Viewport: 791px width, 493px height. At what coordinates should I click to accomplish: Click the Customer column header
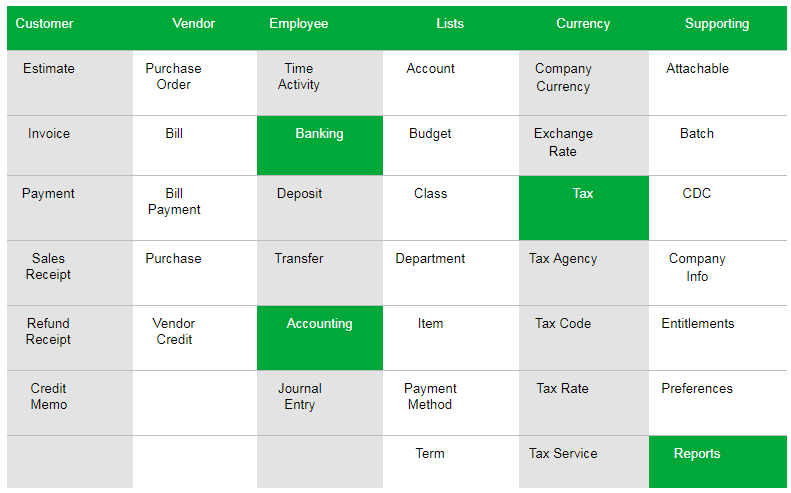tap(44, 24)
